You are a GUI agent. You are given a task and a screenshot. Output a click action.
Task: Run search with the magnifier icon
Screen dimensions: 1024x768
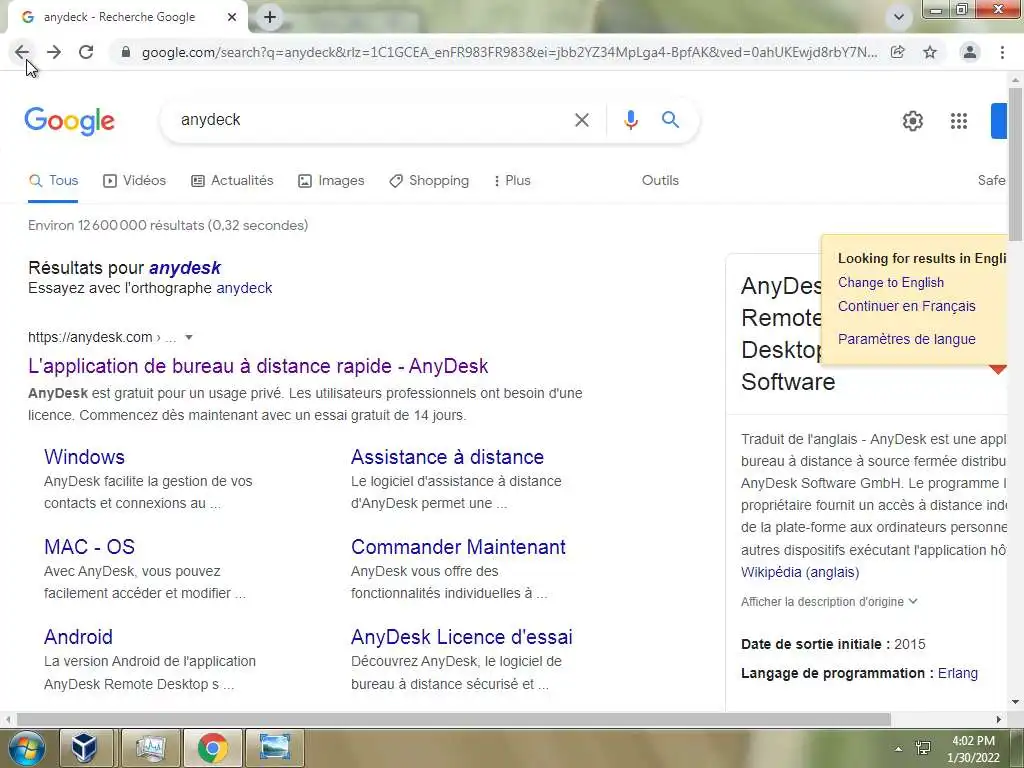coord(670,120)
